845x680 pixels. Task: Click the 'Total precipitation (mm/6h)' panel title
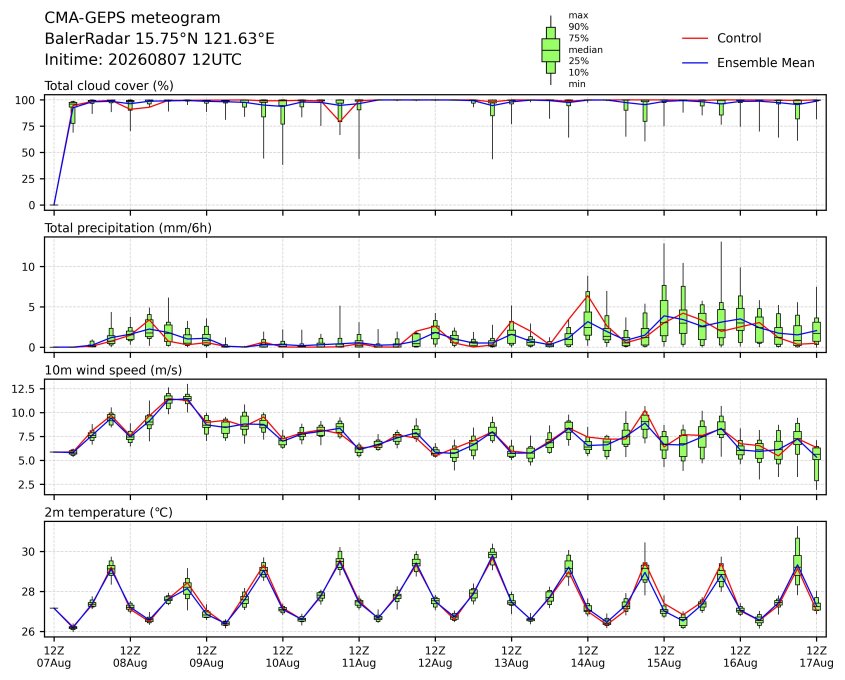pos(128,228)
